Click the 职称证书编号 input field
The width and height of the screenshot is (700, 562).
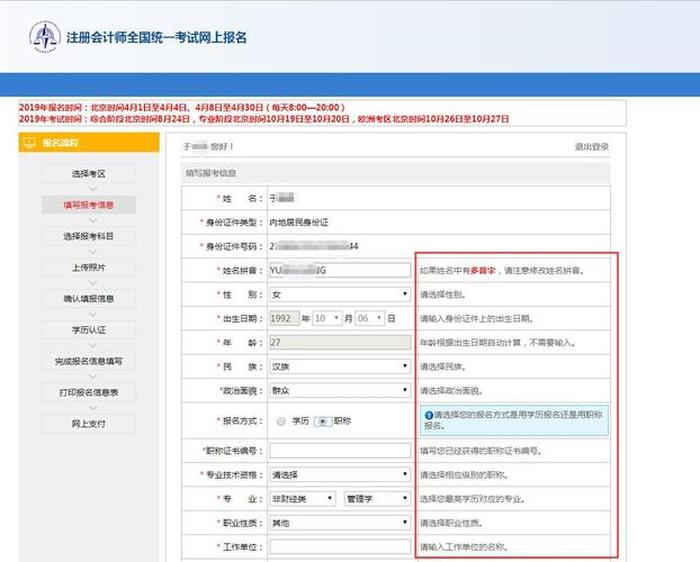click(x=340, y=450)
